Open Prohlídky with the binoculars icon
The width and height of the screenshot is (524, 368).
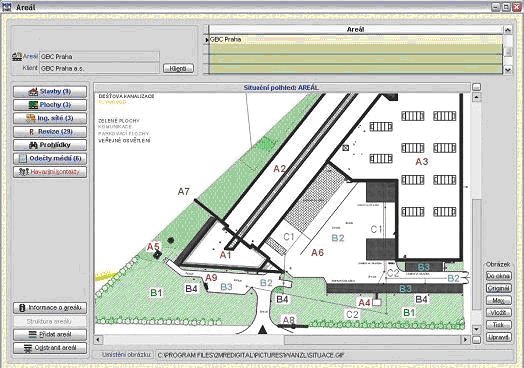point(50,145)
